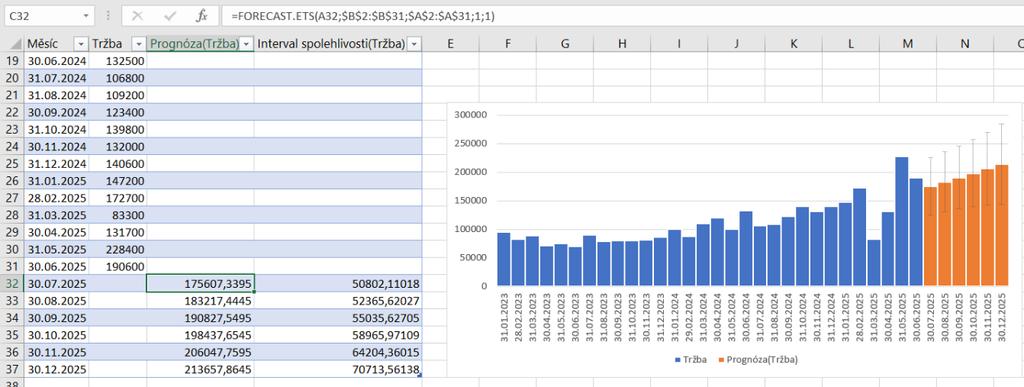Open the Insert Function fx dialog
This screenshot has height=387, width=1024.
[x=202, y=16]
